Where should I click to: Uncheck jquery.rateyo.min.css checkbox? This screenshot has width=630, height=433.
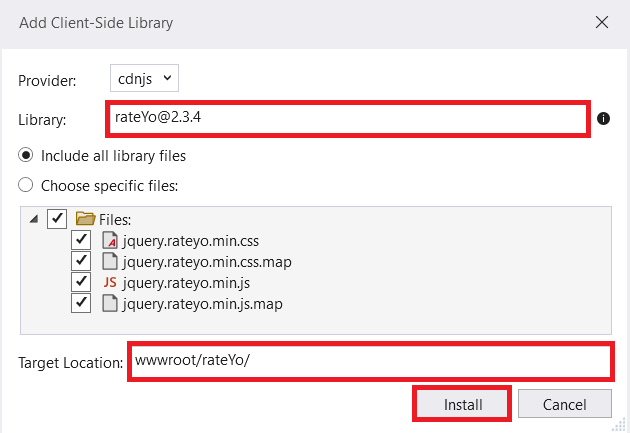(x=81, y=240)
